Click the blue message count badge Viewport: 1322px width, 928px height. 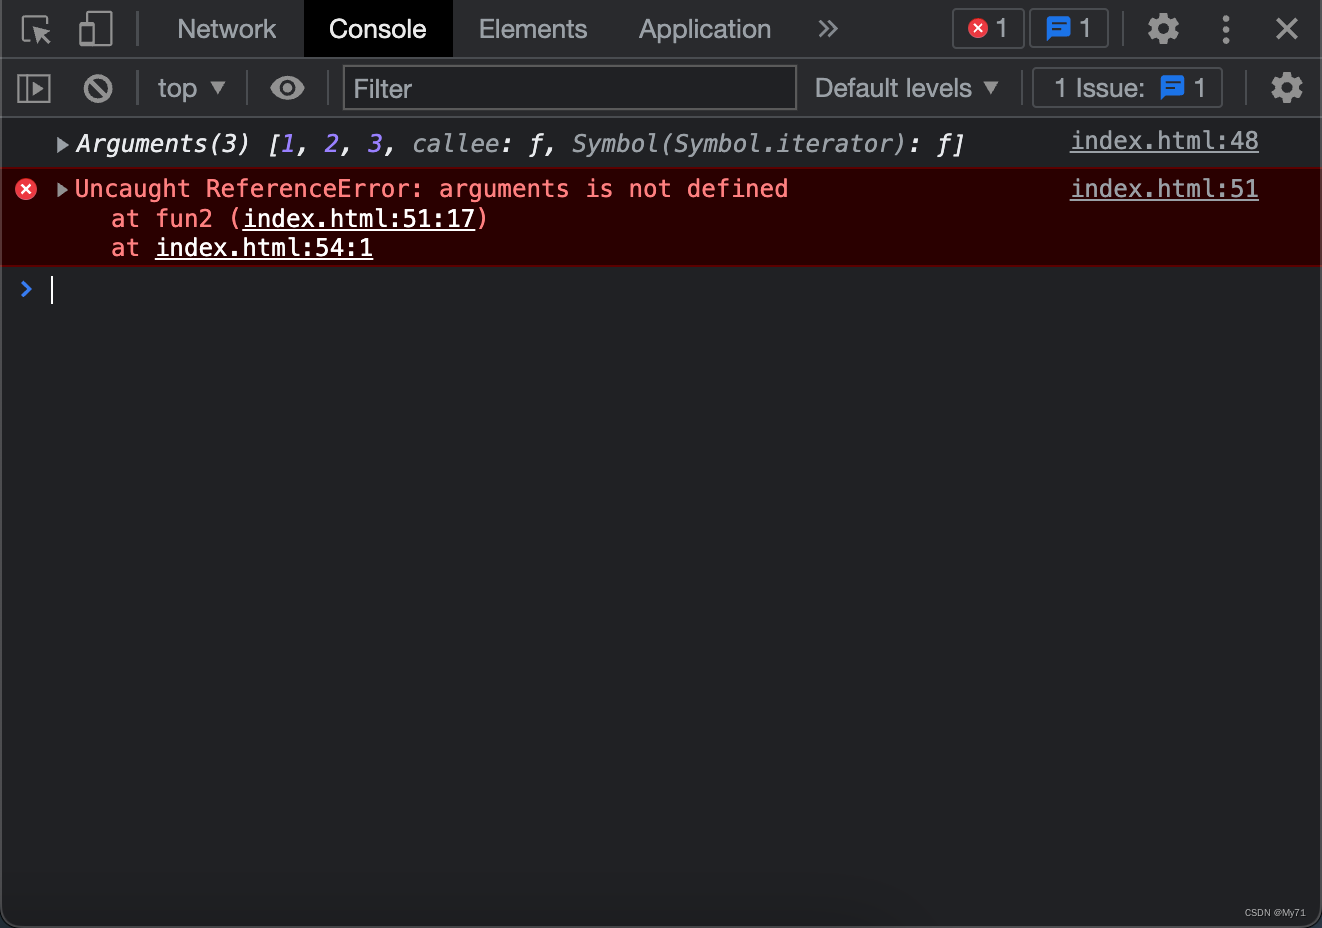pyautogui.click(x=1068, y=29)
